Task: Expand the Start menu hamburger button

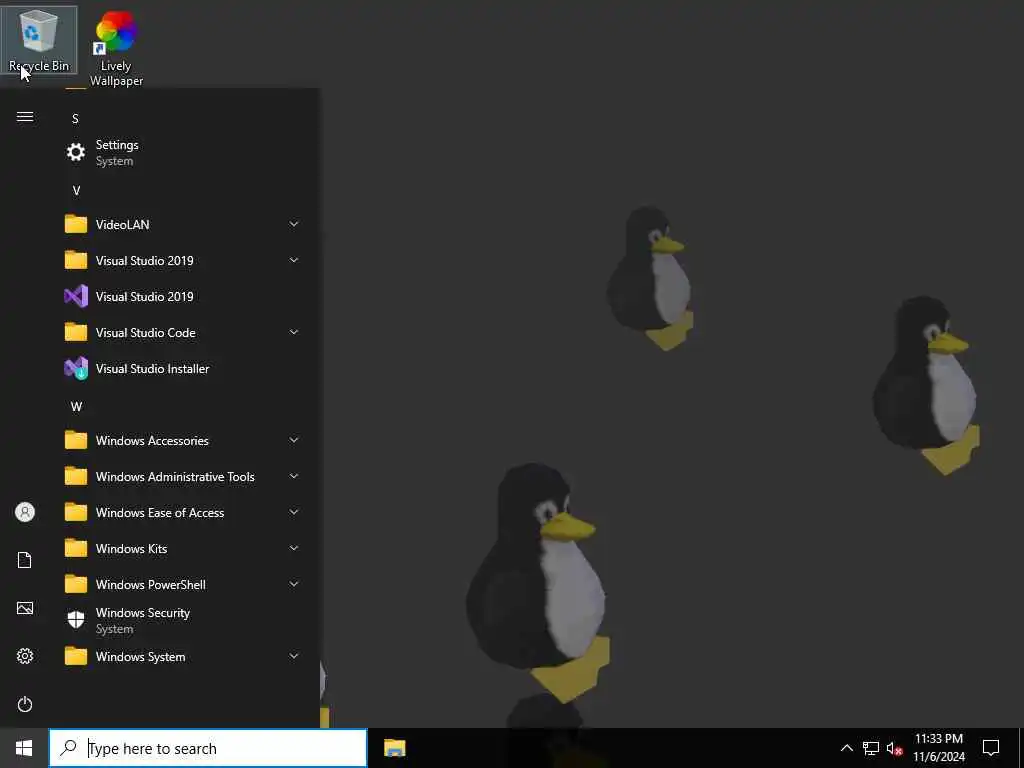Action: [25, 117]
